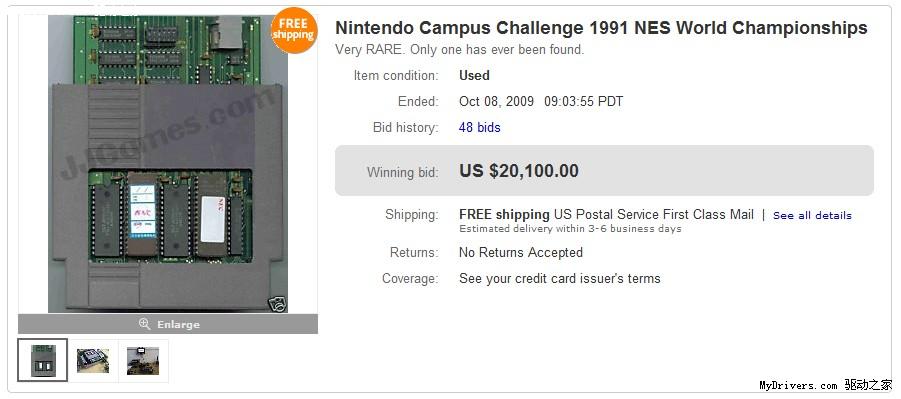Click the Very RARE subtitle text
Screen dimensions: 901x399
(459, 50)
